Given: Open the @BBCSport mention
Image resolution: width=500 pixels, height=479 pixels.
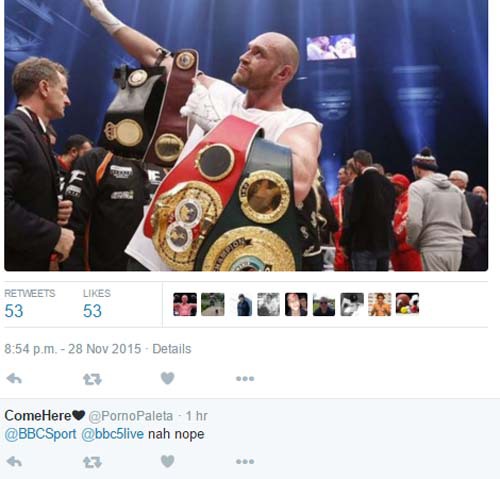Looking at the screenshot, I should (40, 434).
